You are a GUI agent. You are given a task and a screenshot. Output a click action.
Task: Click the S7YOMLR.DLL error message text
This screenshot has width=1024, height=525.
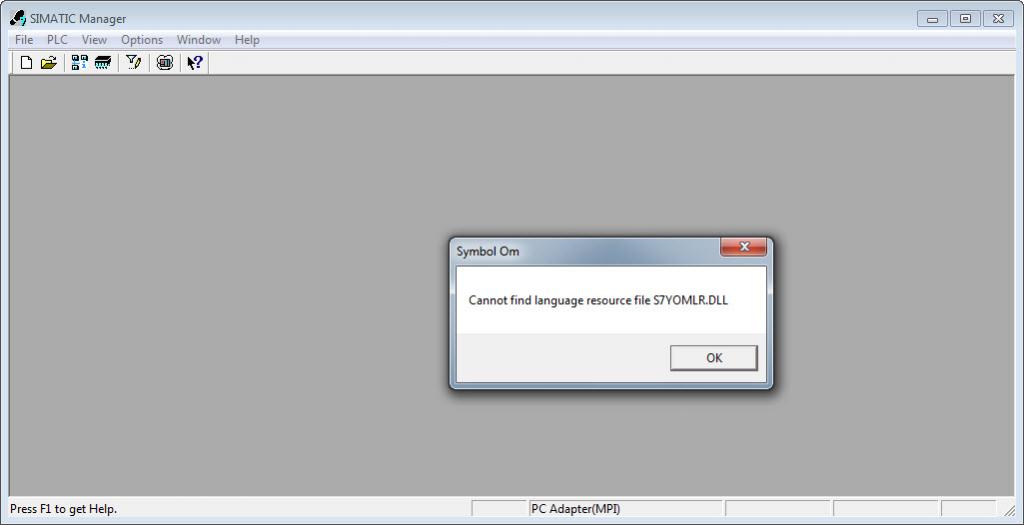click(598, 300)
